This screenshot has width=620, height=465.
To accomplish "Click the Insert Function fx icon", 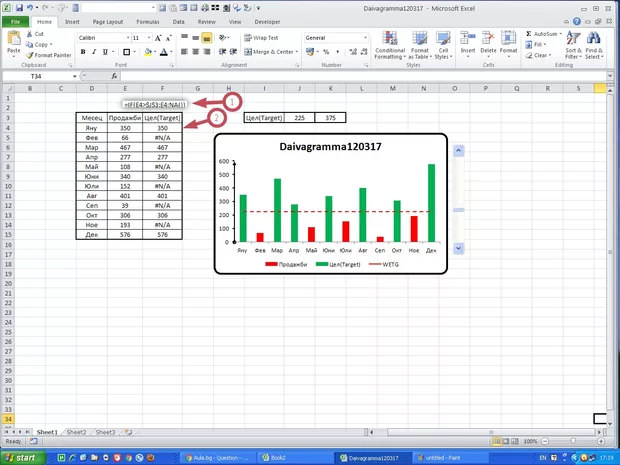I will pyautogui.click(x=112, y=75).
